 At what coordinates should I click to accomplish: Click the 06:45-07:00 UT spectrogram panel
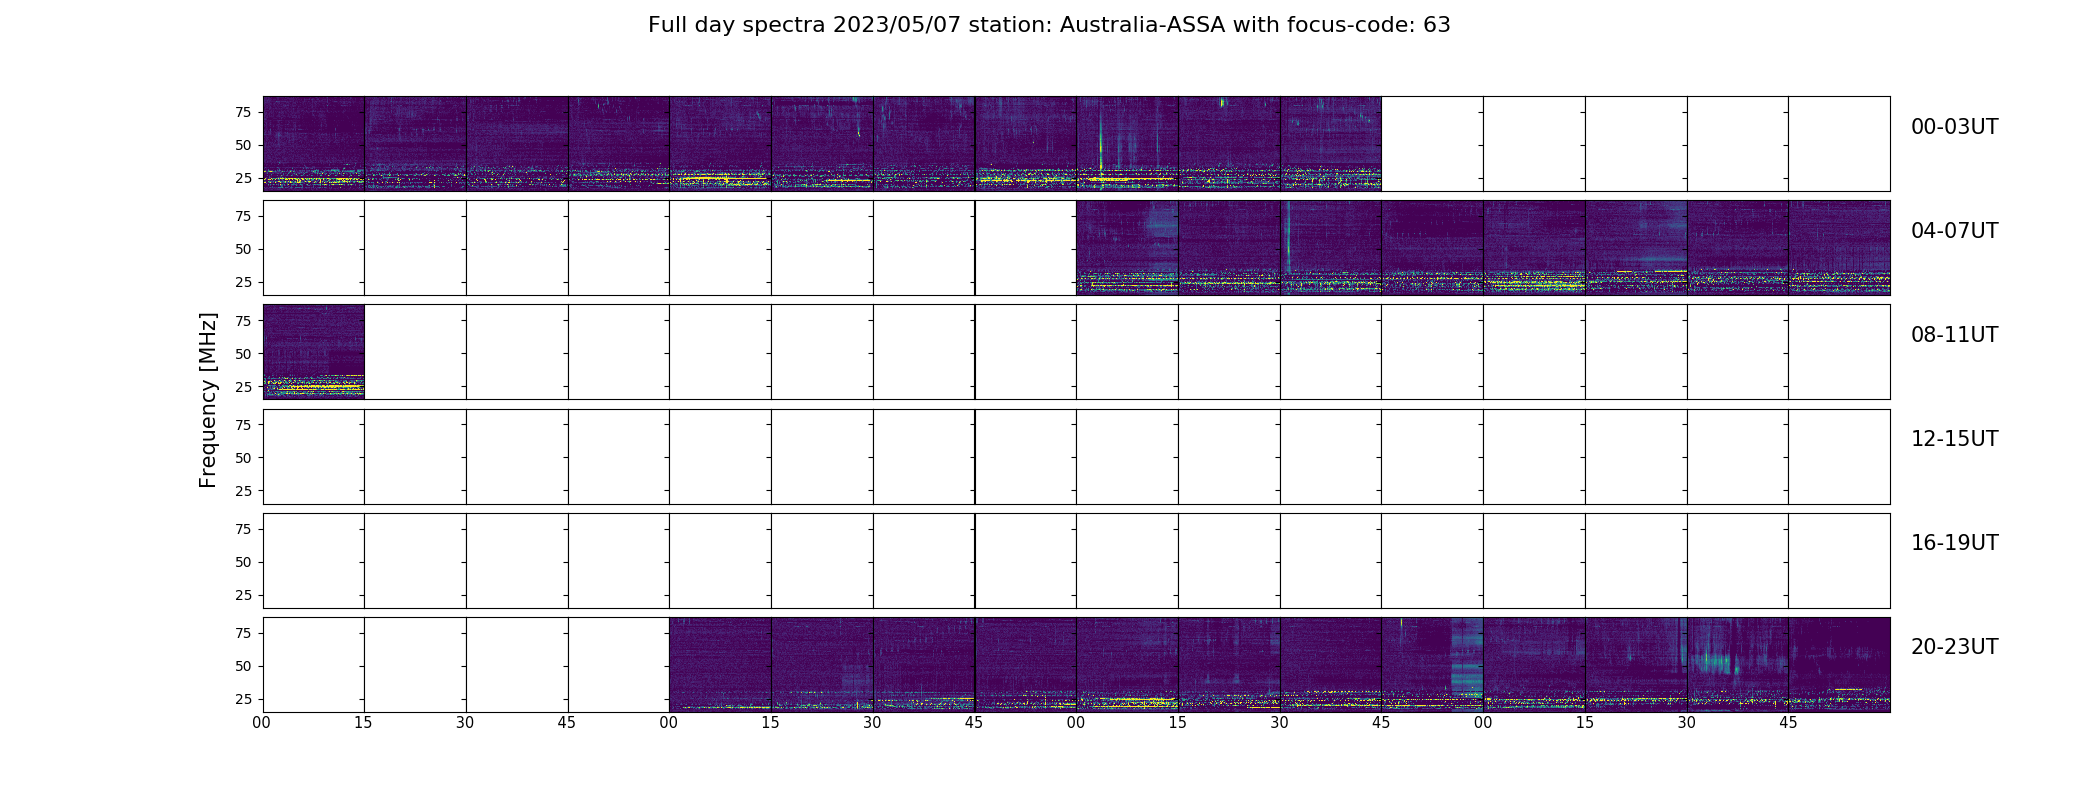[x=1433, y=248]
